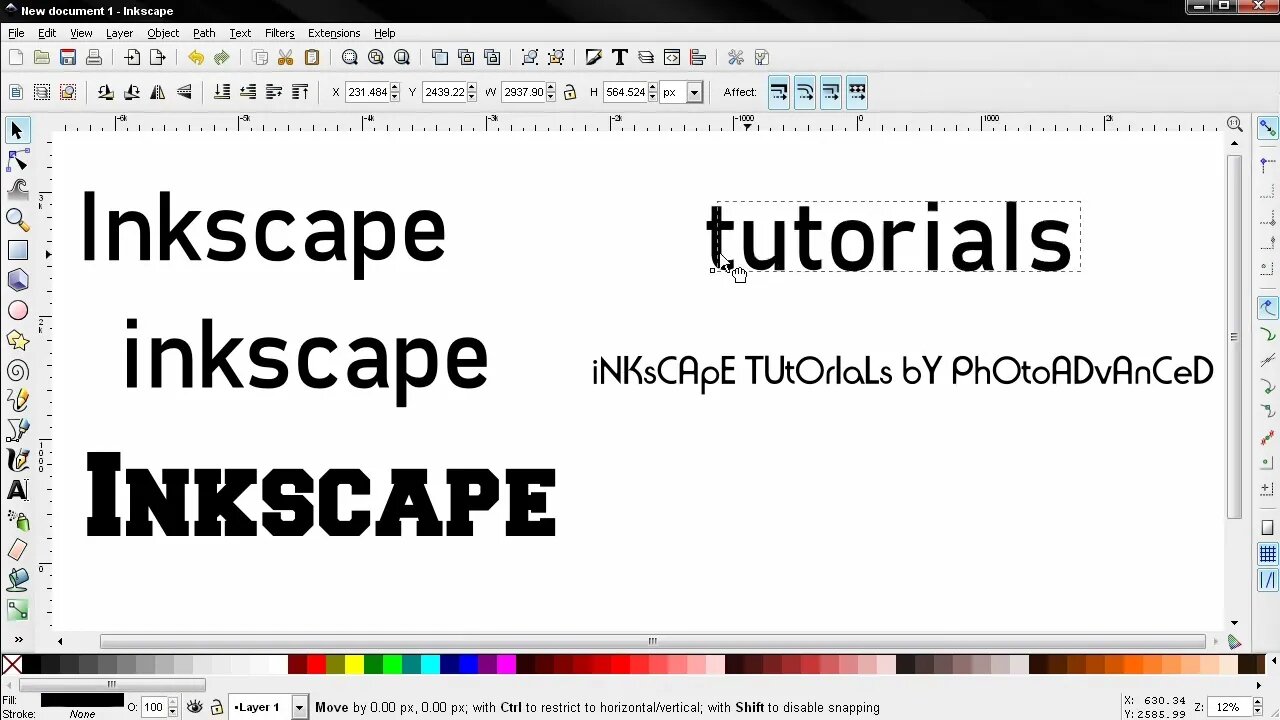Select the Spiral tool
The width and height of the screenshot is (1280, 720).
[x=17, y=371]
